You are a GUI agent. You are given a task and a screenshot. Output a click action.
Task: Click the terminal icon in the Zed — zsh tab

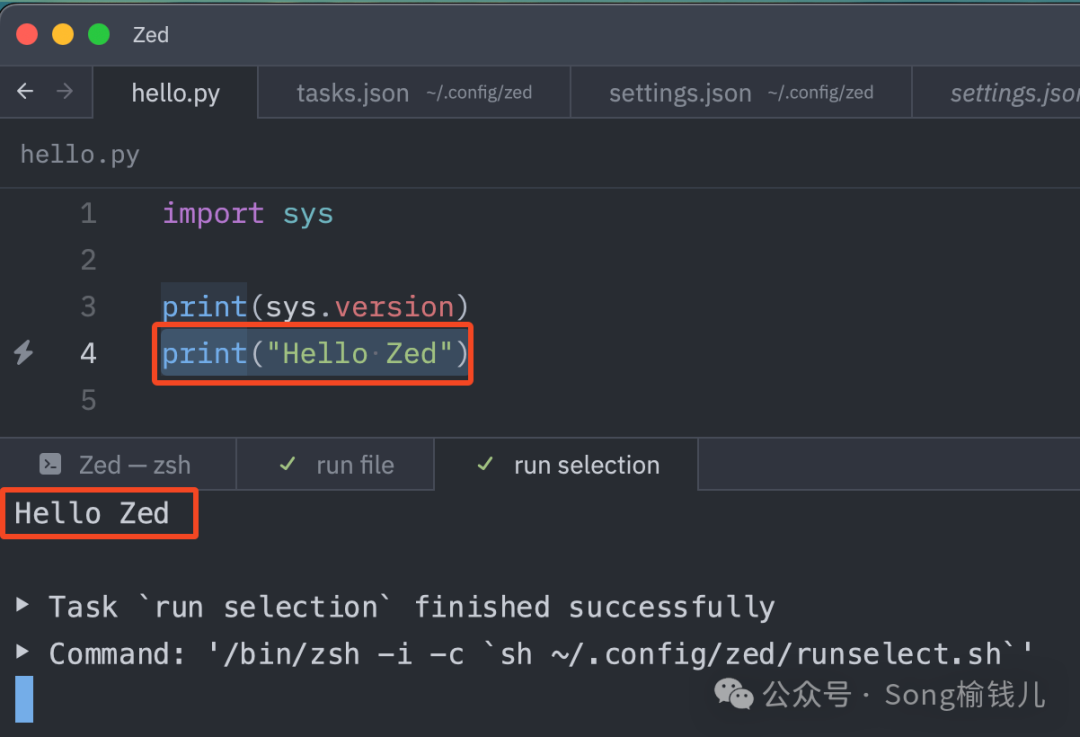pos(50,465)
